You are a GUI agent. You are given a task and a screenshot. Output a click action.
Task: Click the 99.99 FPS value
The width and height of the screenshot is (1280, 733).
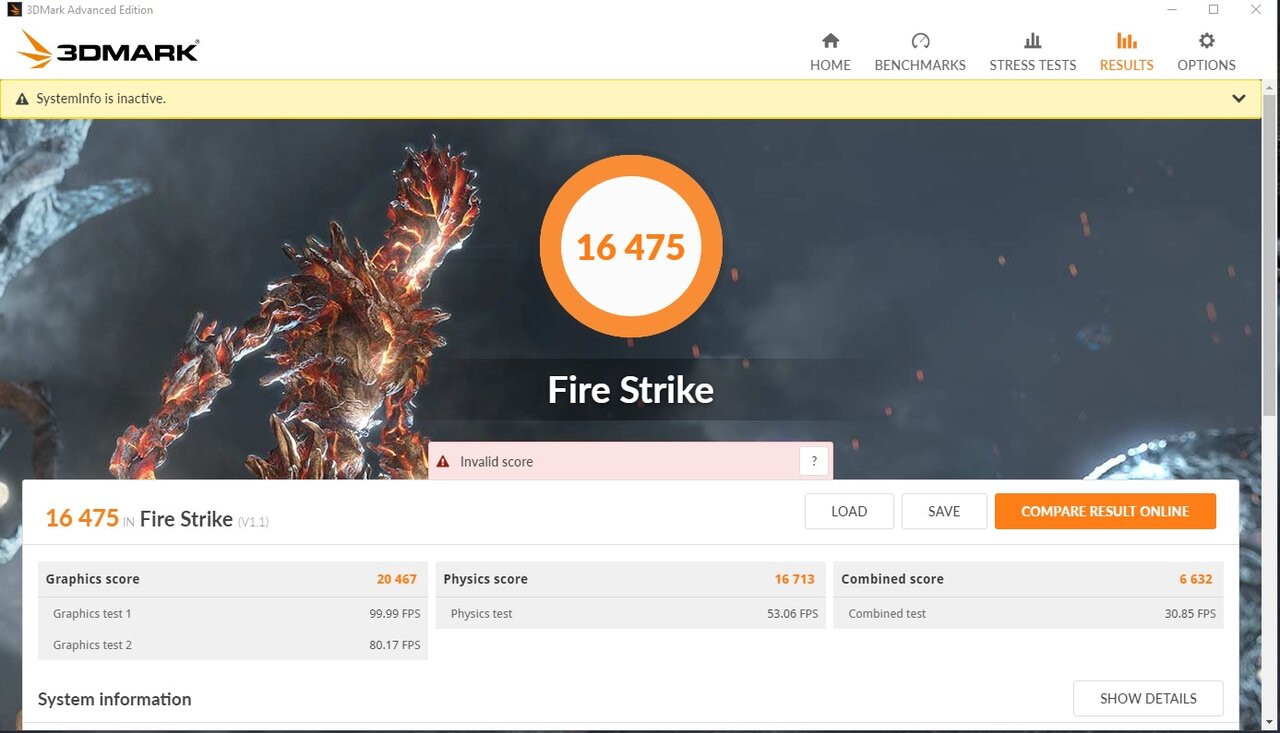(395, 614)
